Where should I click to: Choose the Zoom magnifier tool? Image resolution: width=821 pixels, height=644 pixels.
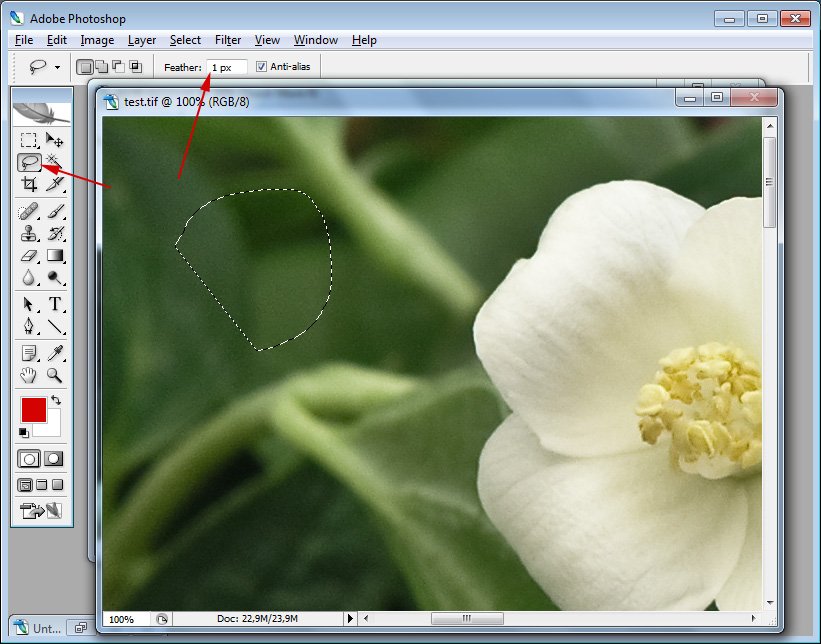click(x=55, y=375)
